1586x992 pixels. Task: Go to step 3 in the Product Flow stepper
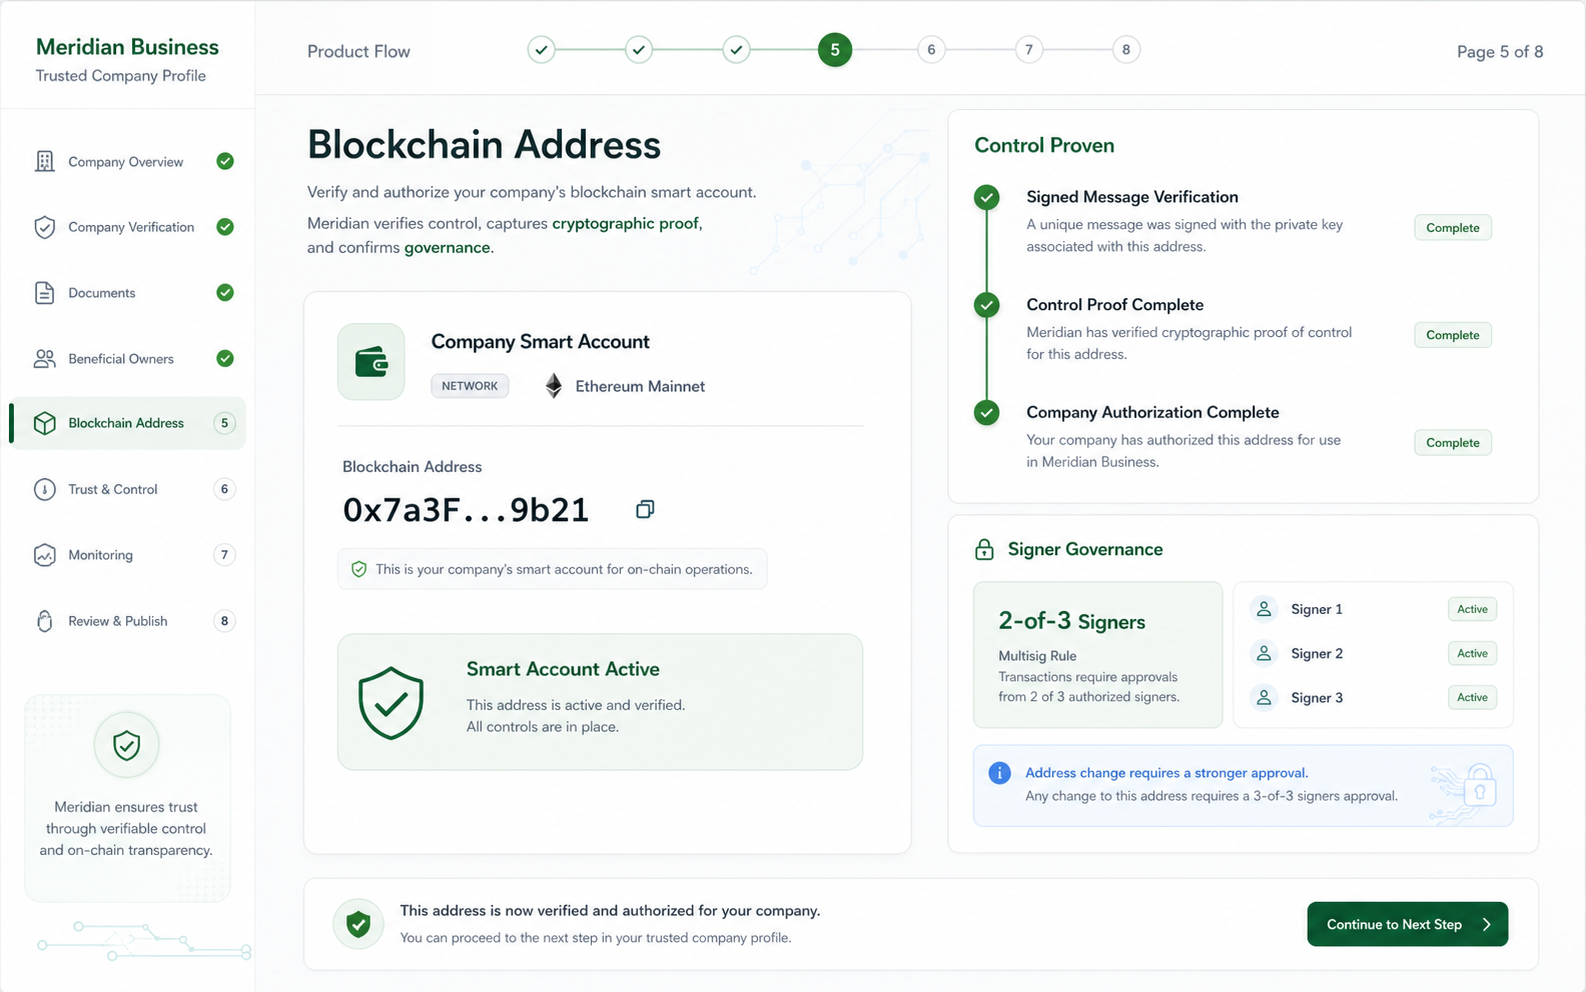click(736, 50)
